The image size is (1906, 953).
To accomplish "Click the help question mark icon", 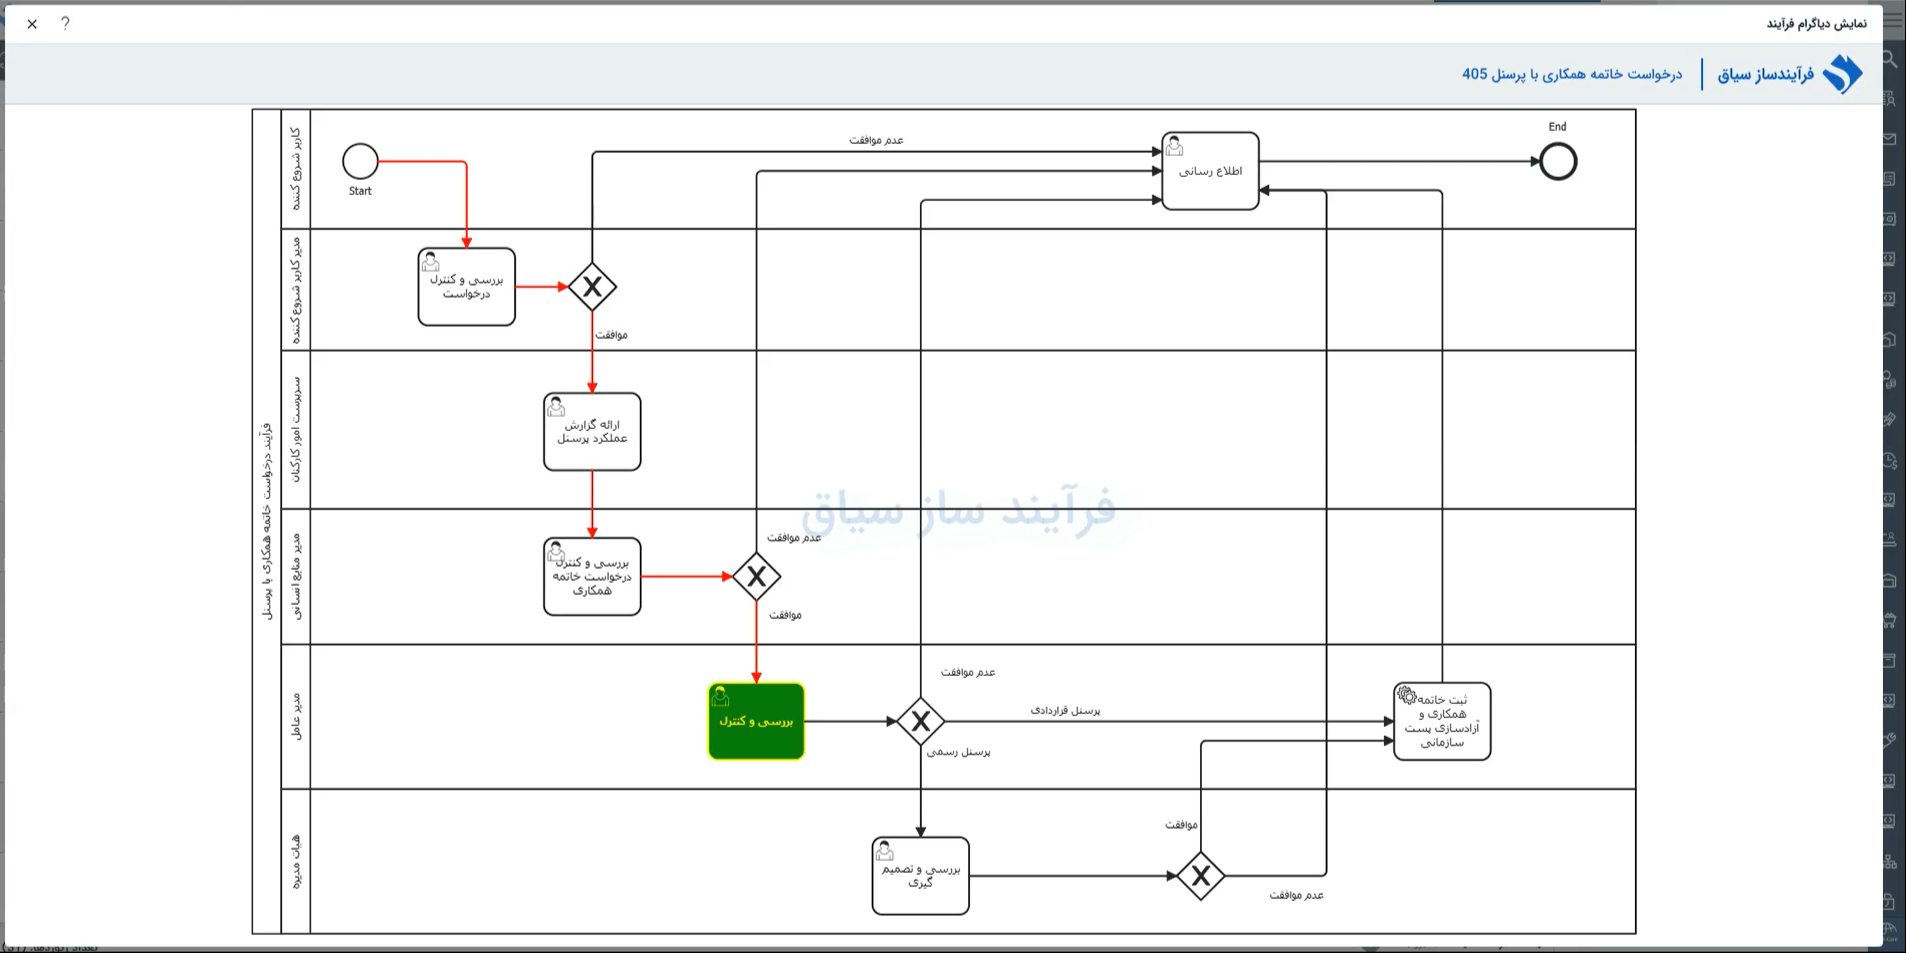I will [x=65, y=23].
